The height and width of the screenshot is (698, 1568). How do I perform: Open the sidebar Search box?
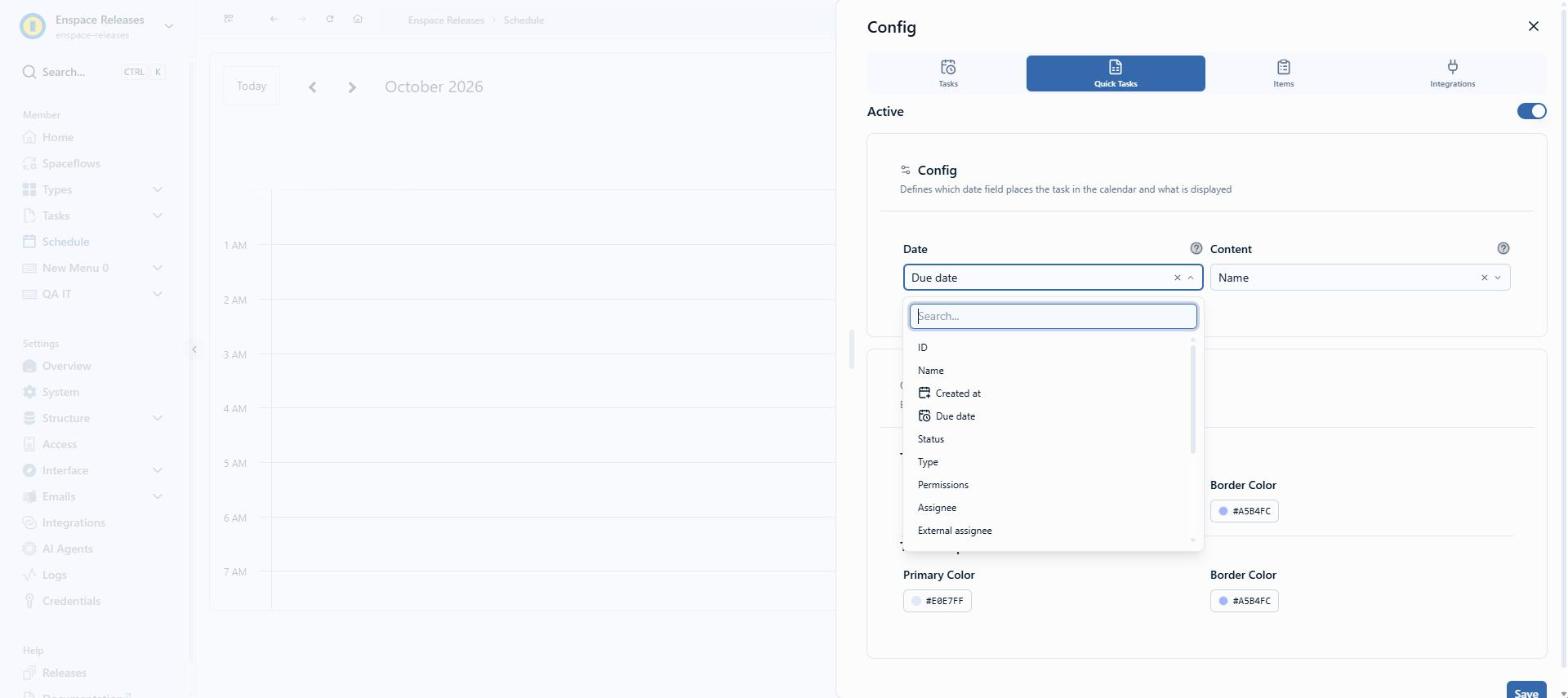94,72
